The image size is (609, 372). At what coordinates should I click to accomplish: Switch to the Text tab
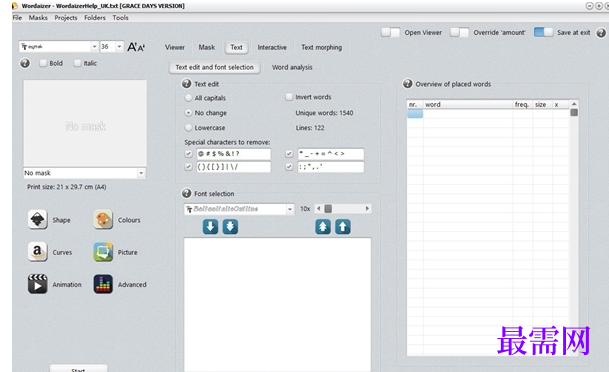pos(236,47)
